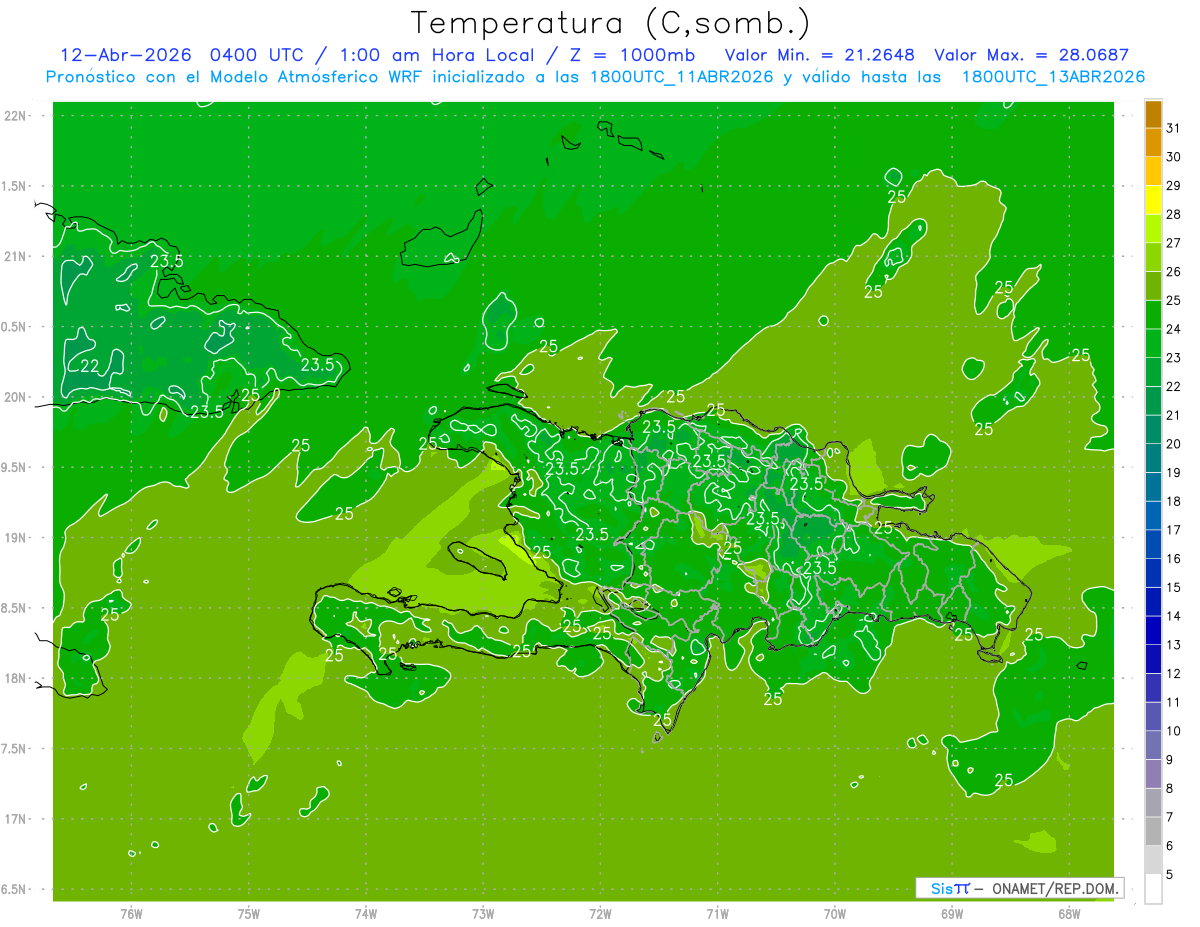Click the Temperatura (C,somb.) chart title
The image size is (1200, 927).
pos(611,23)
